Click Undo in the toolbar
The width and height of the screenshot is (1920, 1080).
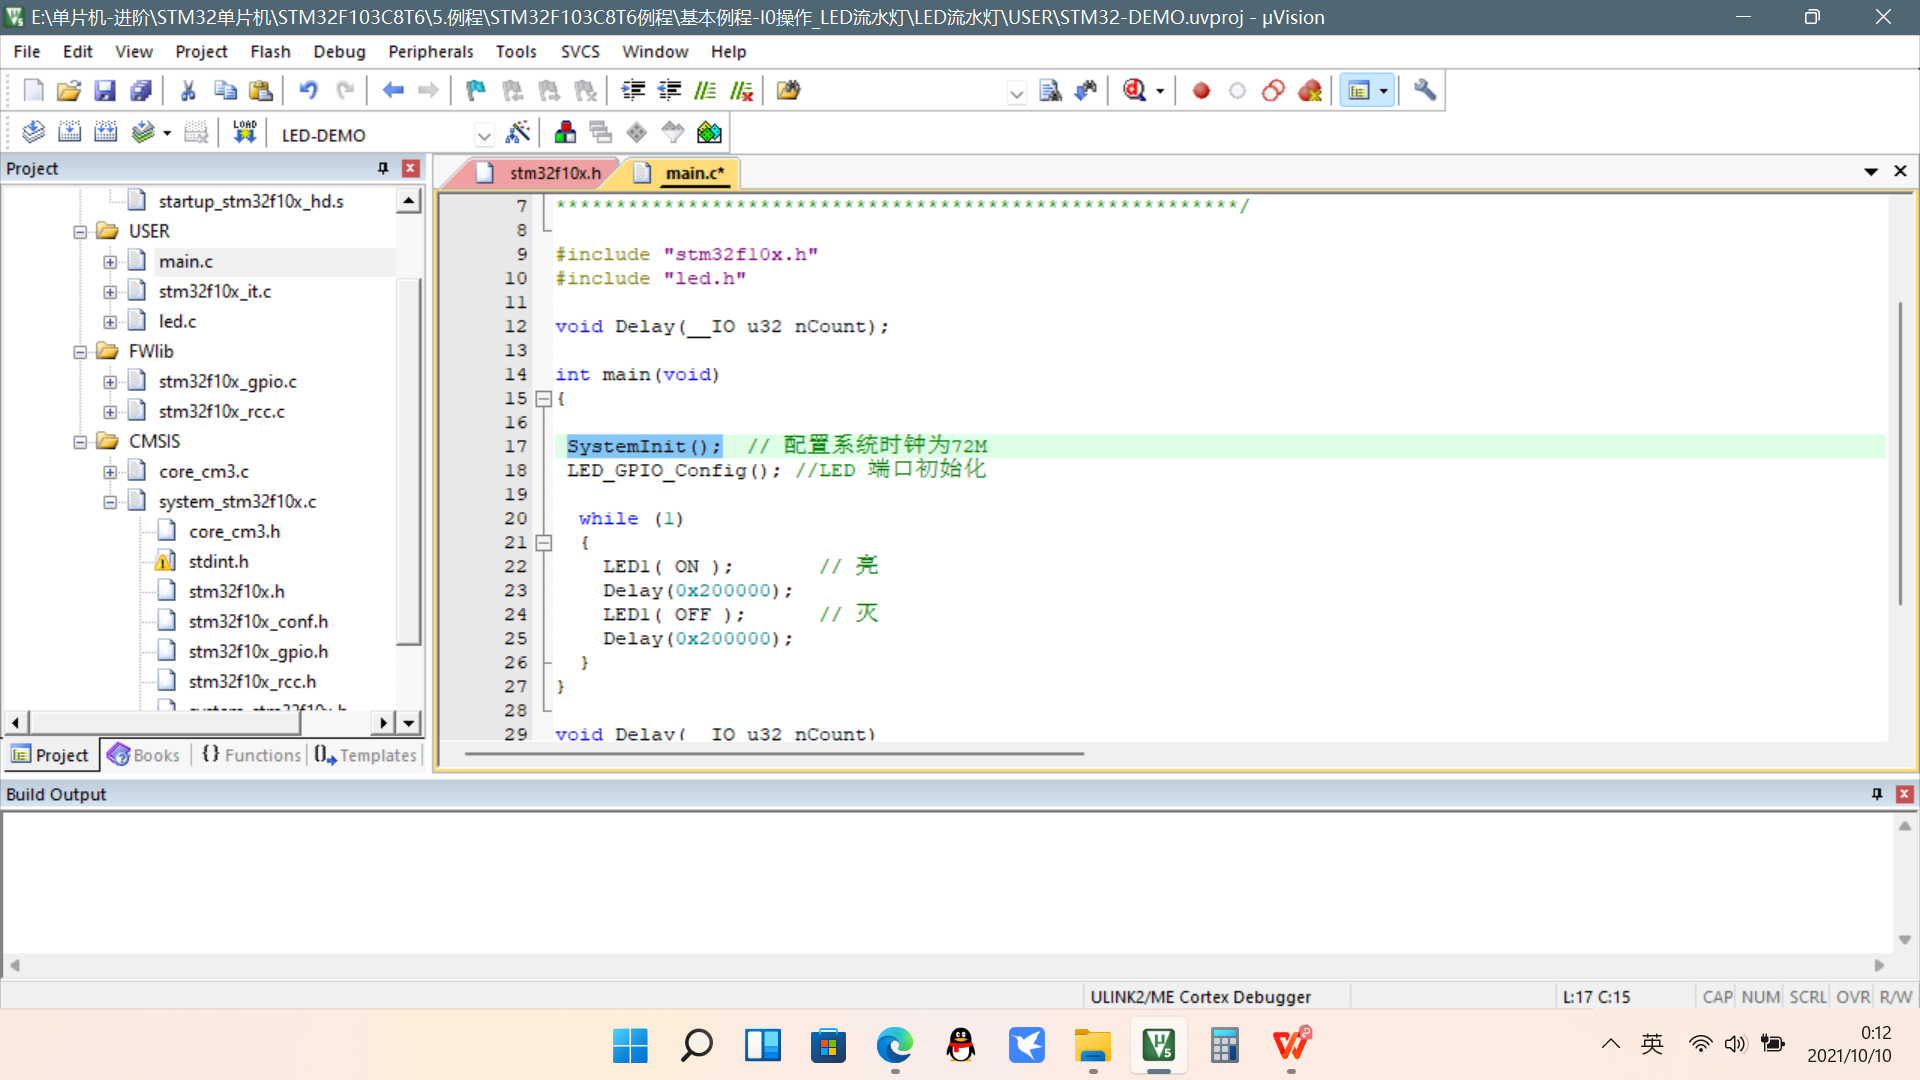click(308, 90)
